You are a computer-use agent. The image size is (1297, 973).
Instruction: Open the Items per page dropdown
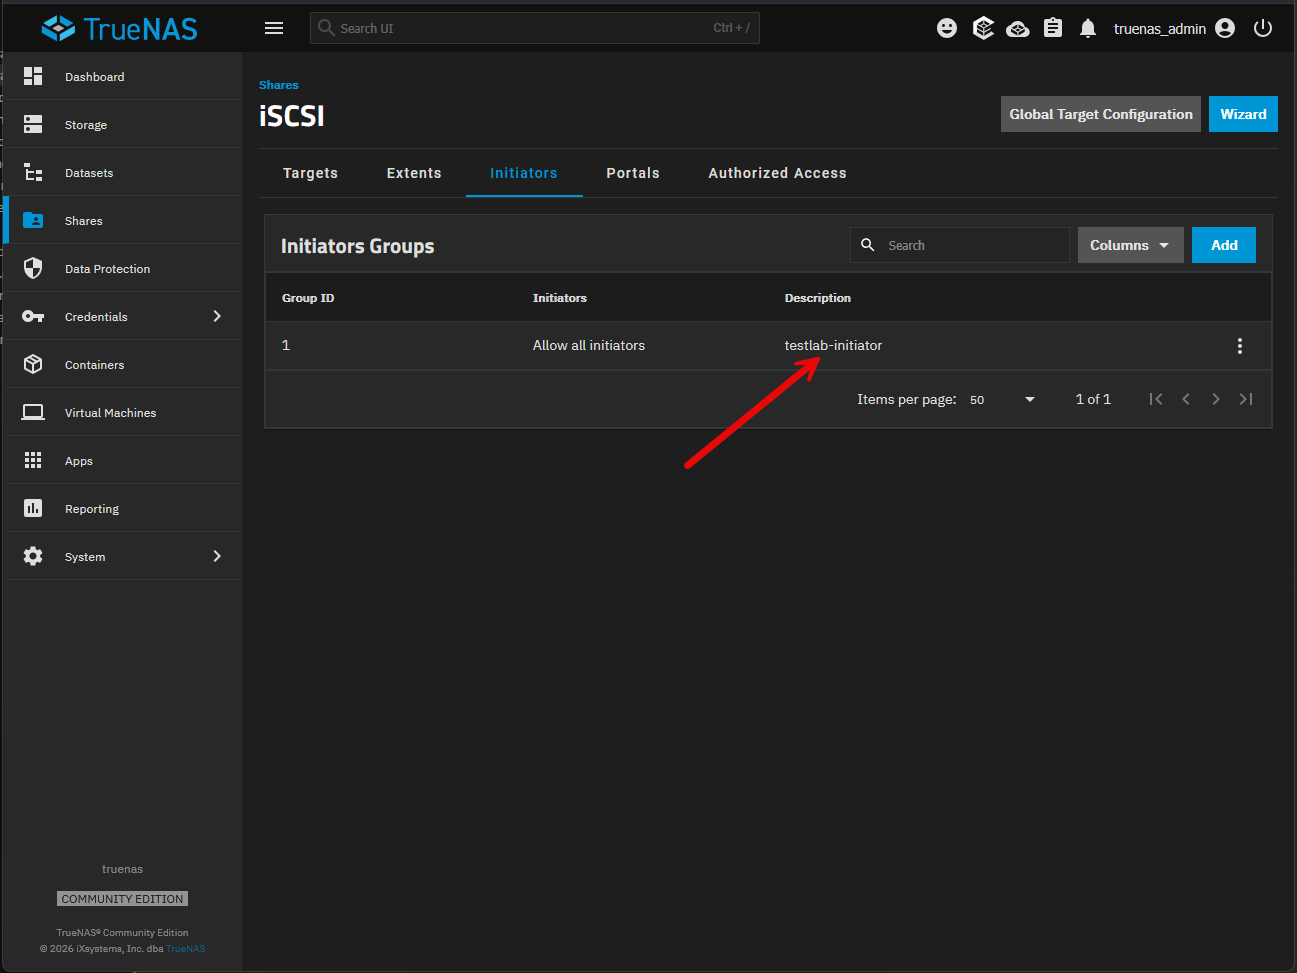(x=1002, y=399)
